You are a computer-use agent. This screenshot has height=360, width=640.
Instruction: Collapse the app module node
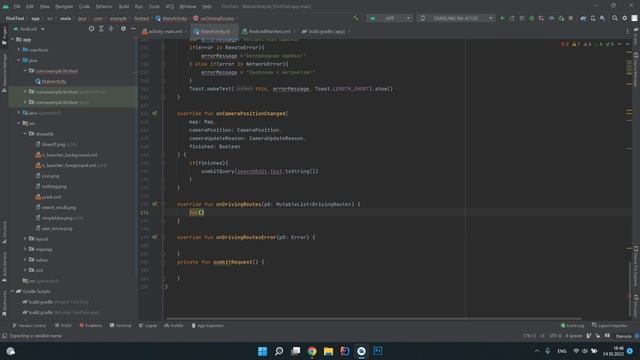(x=12, y=40)
